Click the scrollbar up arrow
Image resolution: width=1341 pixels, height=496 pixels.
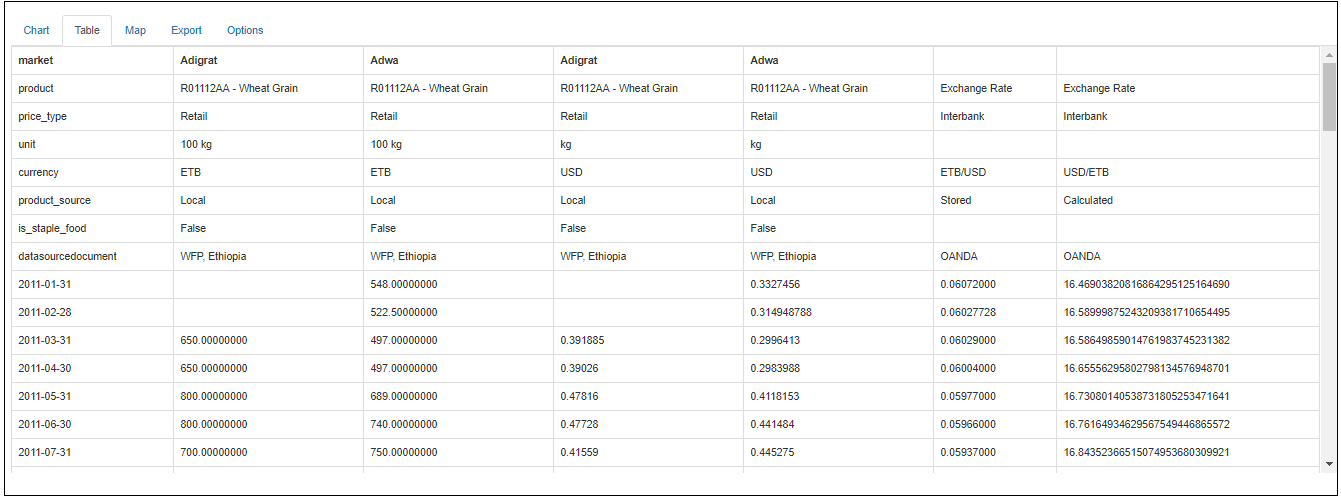pos(1329,54)
